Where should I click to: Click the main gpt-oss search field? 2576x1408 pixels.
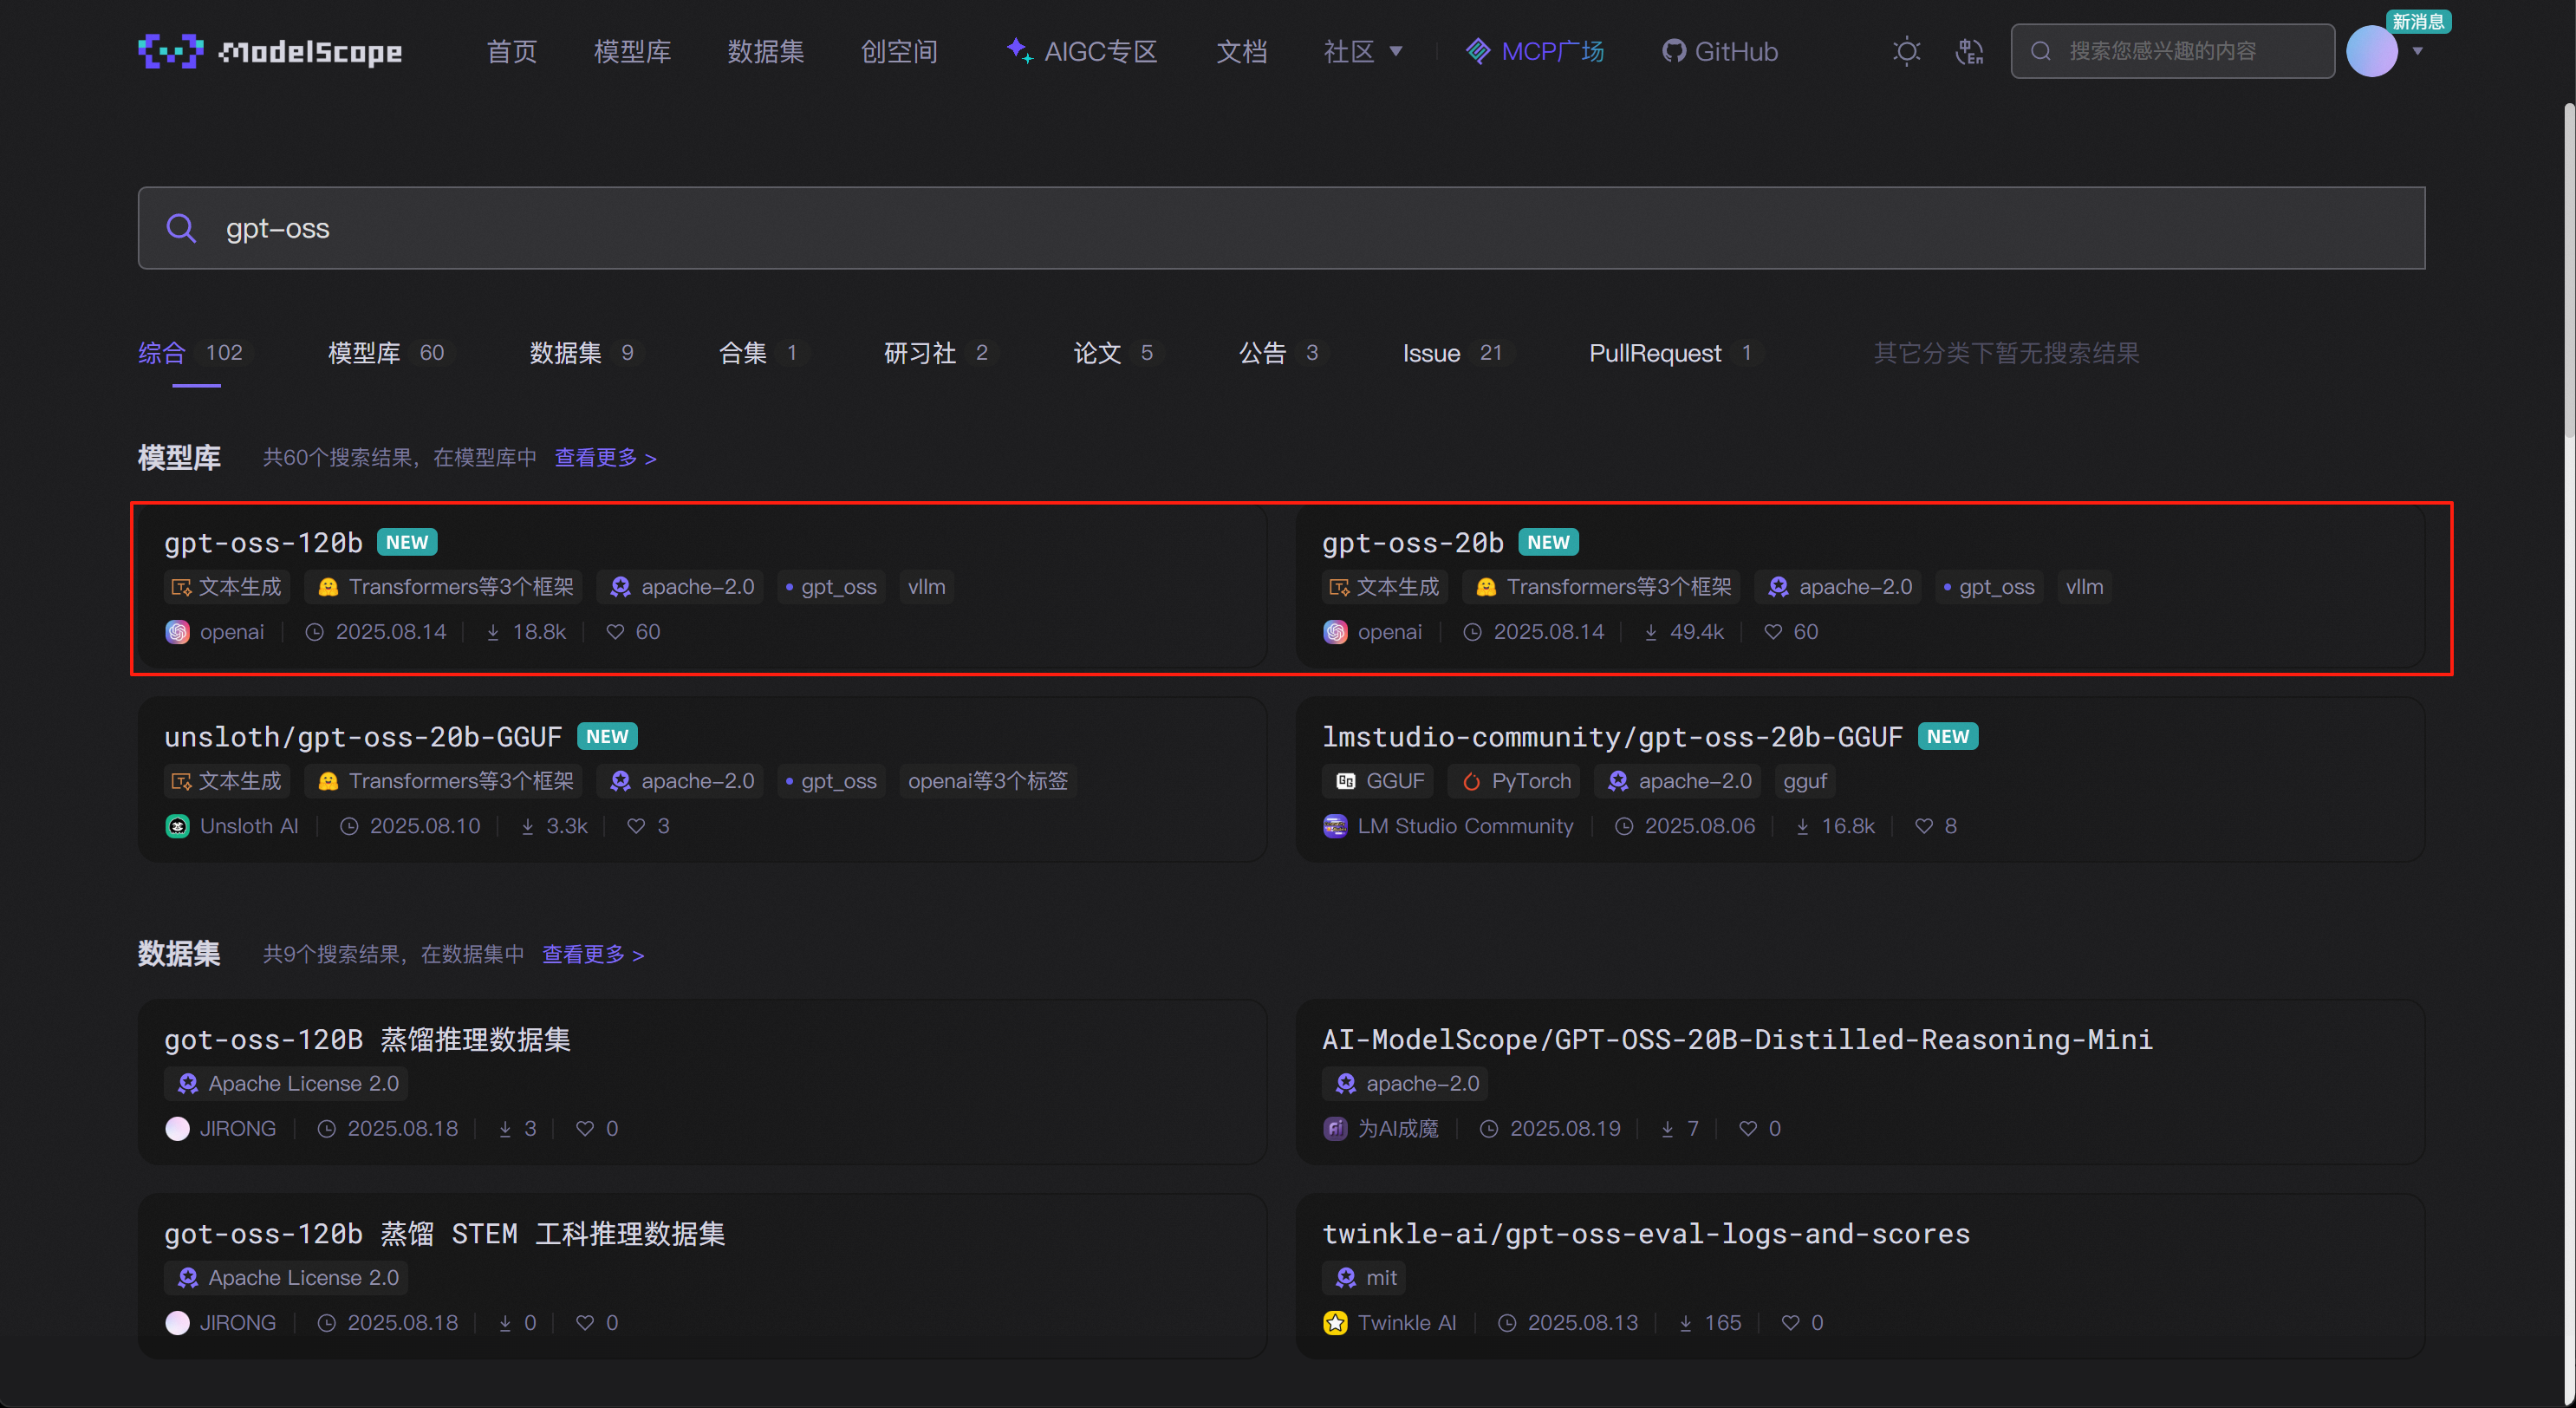click(x=1281, y=228)
